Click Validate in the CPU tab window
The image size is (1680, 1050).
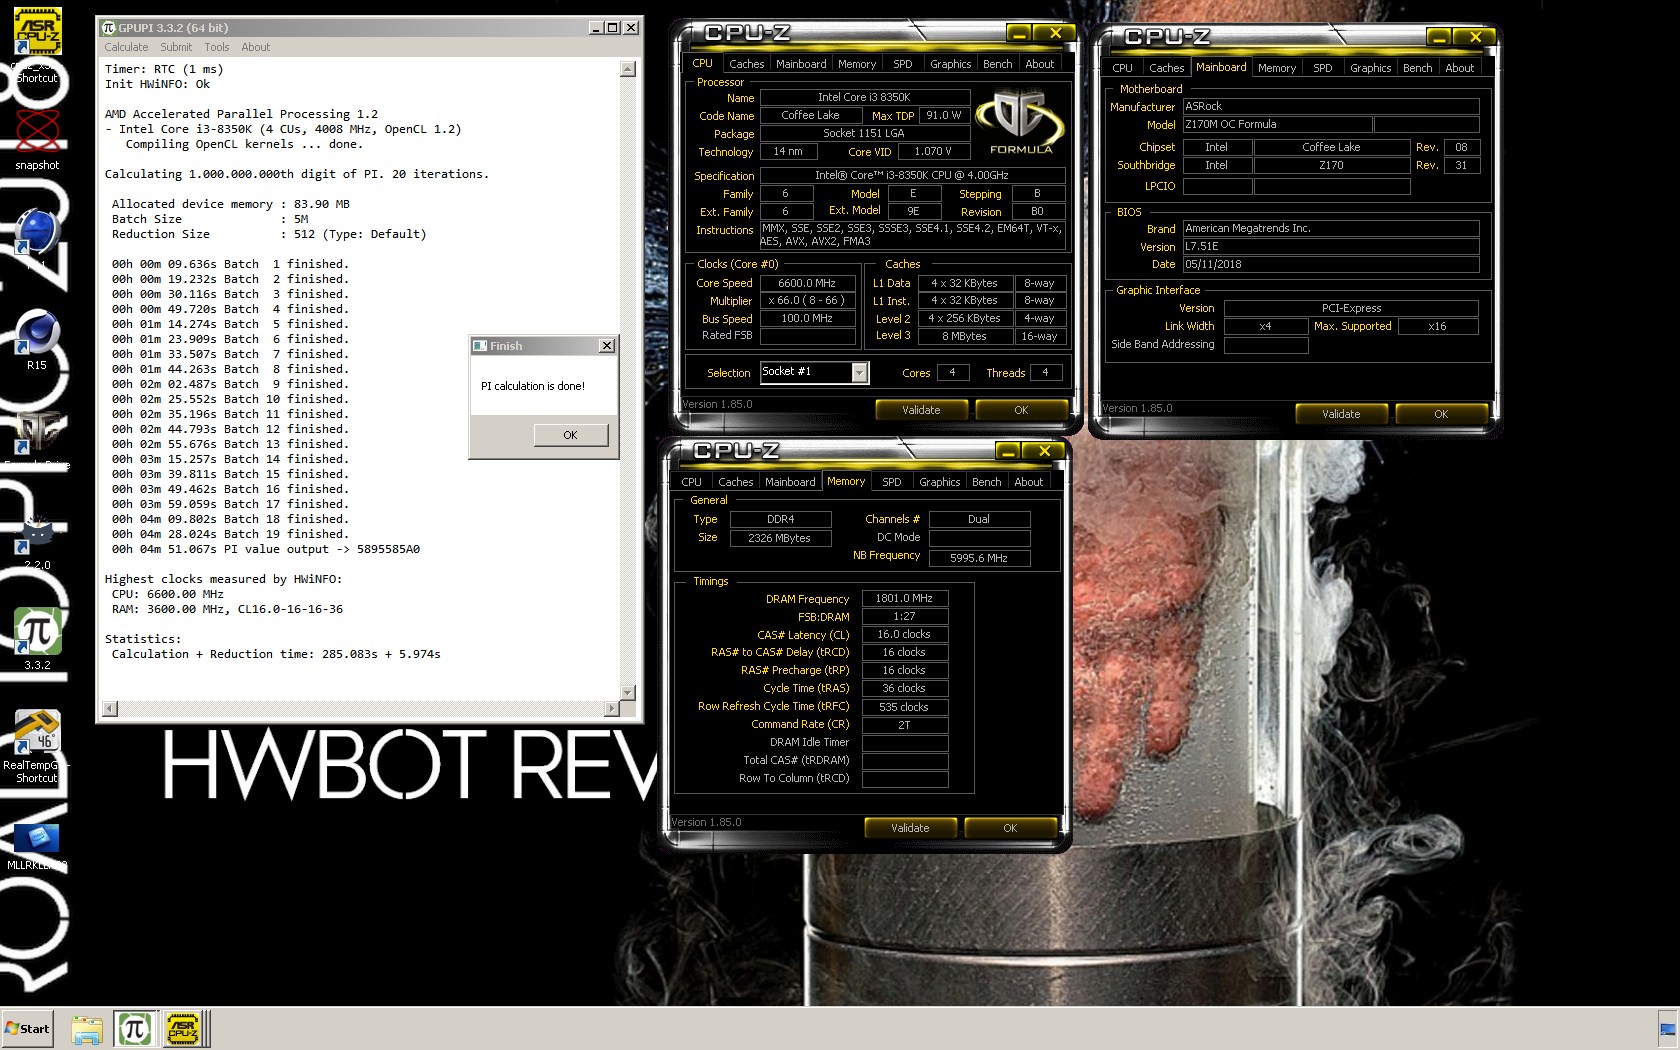click(x=921, y=410)
